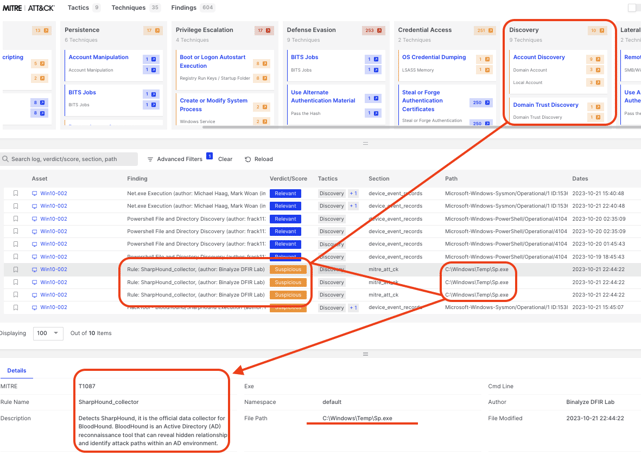The height and width of the screenshot is (456, 641).
Task: Click the Persistence tactic count badge 17
Action: pyautogui.click(x=153, y=30)
